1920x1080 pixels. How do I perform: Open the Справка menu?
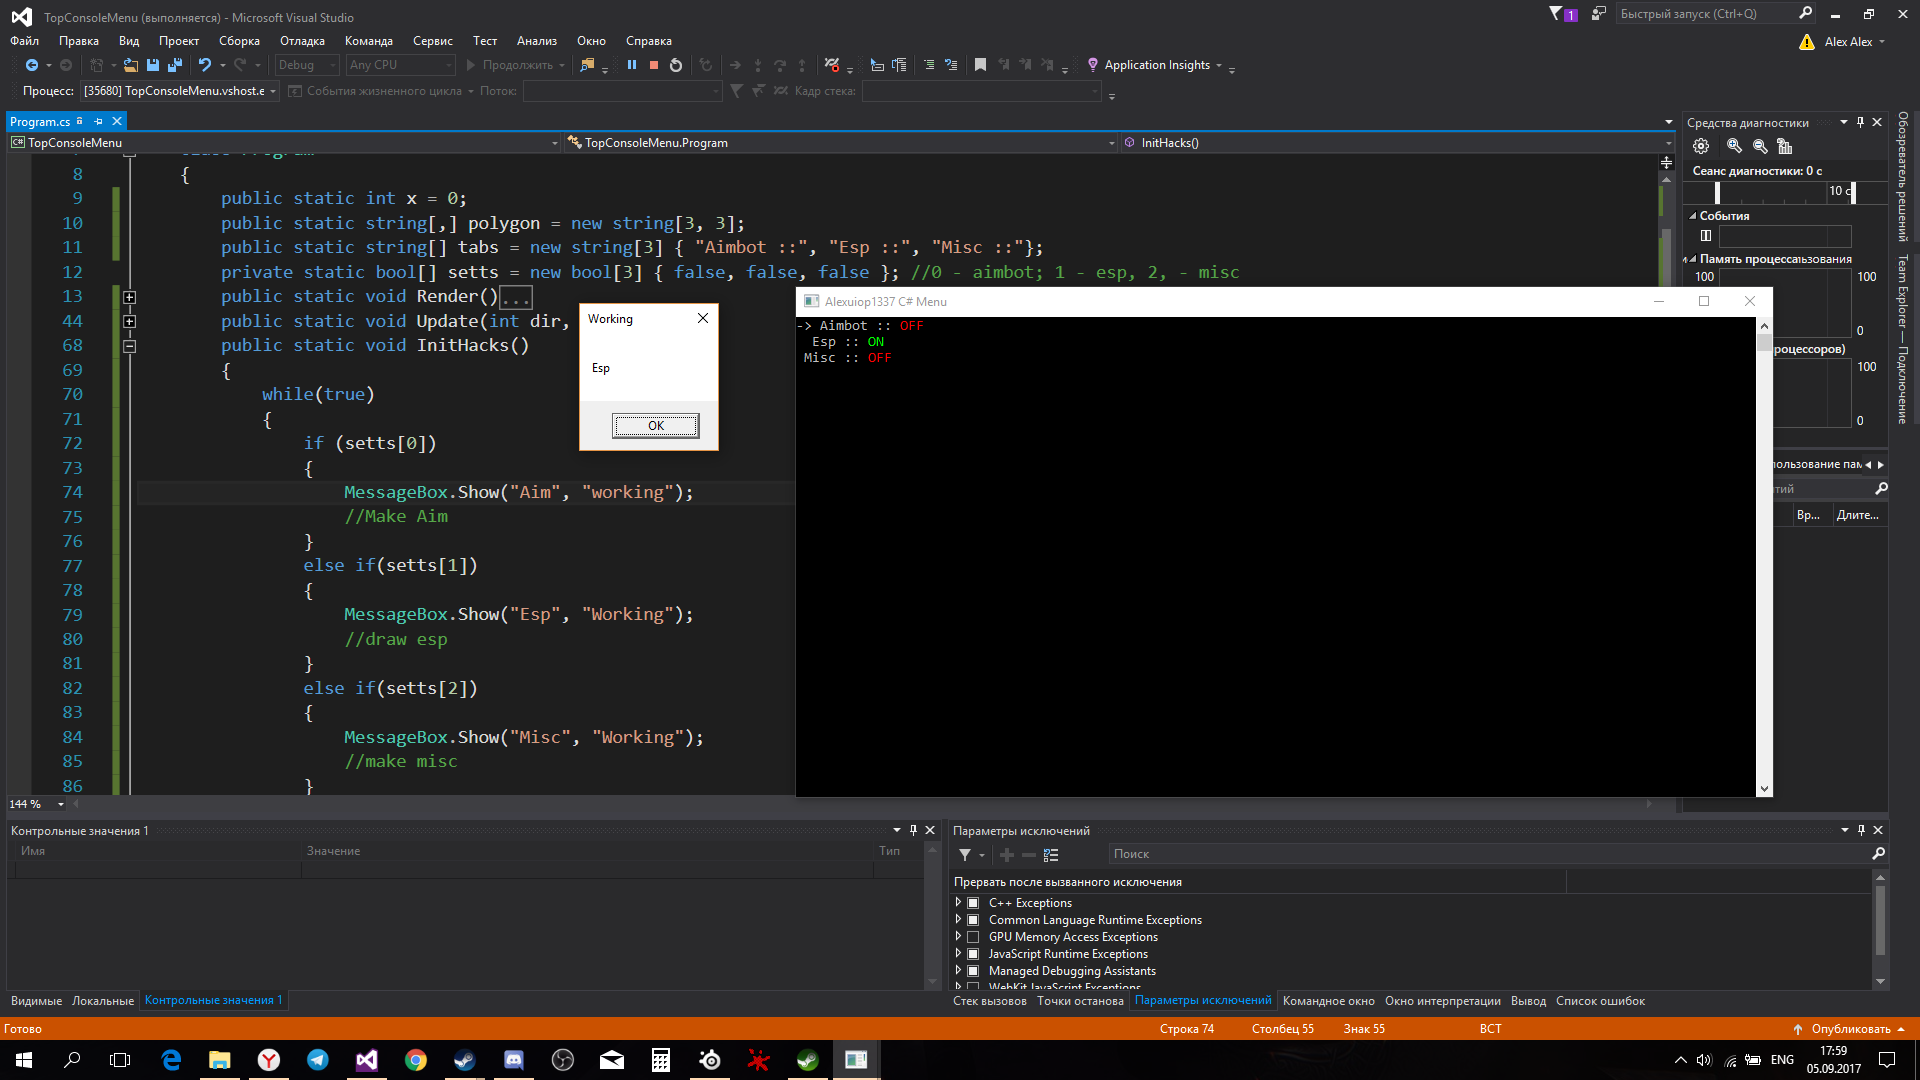(649, 41)
